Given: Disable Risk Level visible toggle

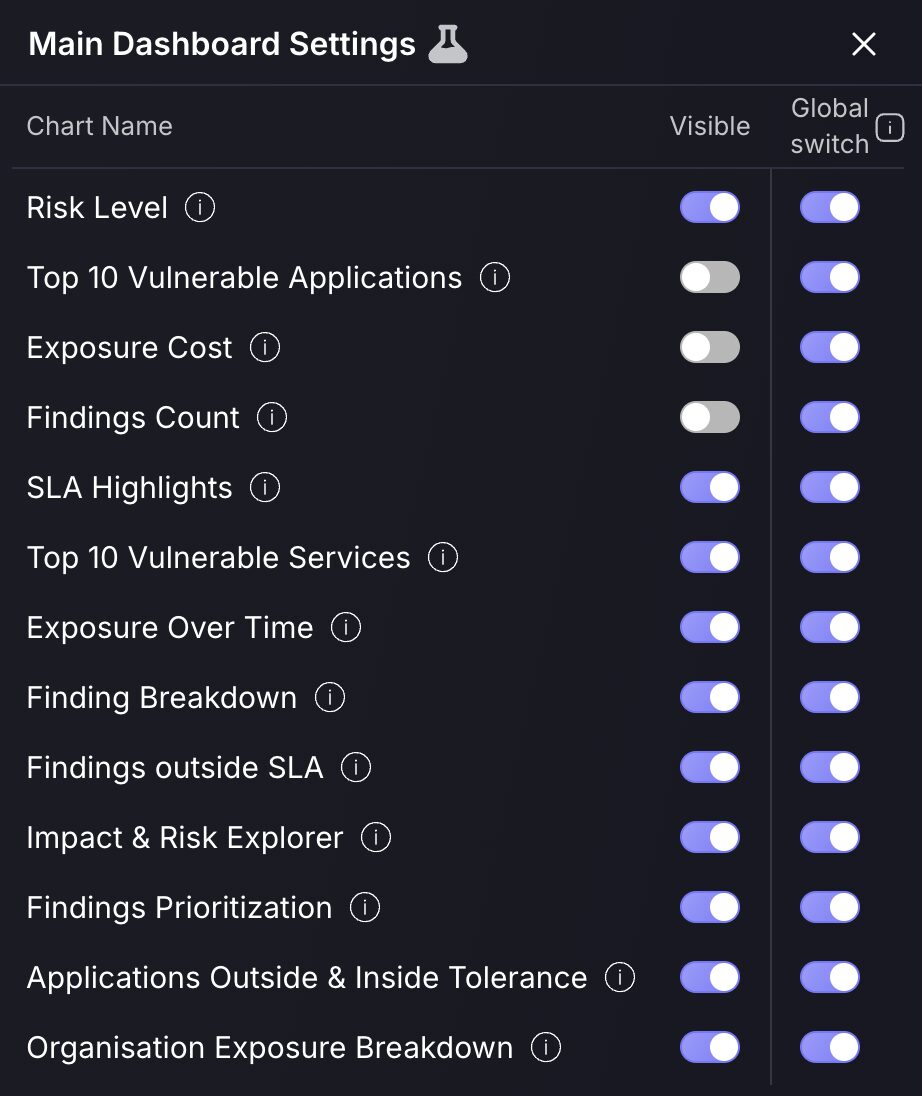Looking at the screenshot, I should 709,208.
